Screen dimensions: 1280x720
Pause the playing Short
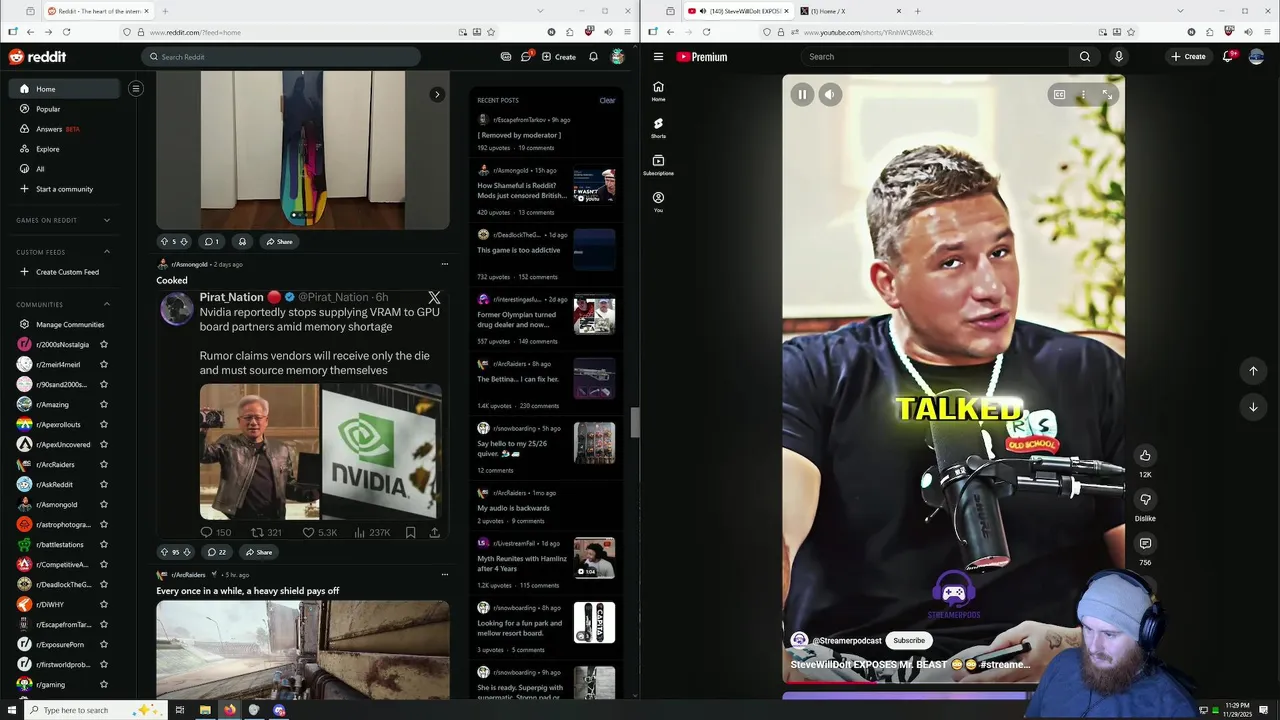(x=802, y=95)
